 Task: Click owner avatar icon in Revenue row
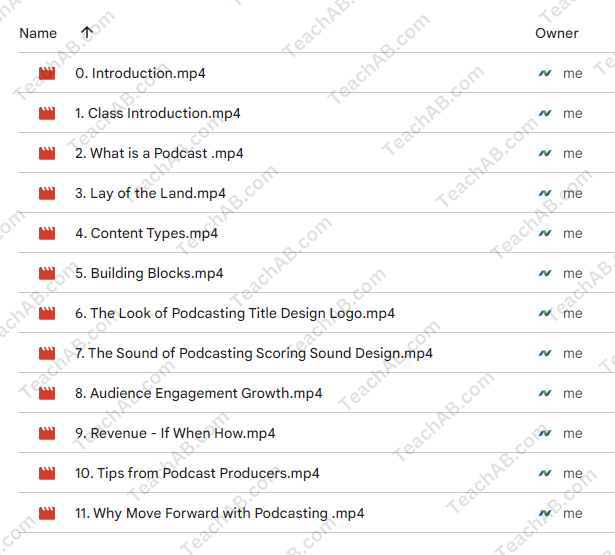tap(545, 433)
